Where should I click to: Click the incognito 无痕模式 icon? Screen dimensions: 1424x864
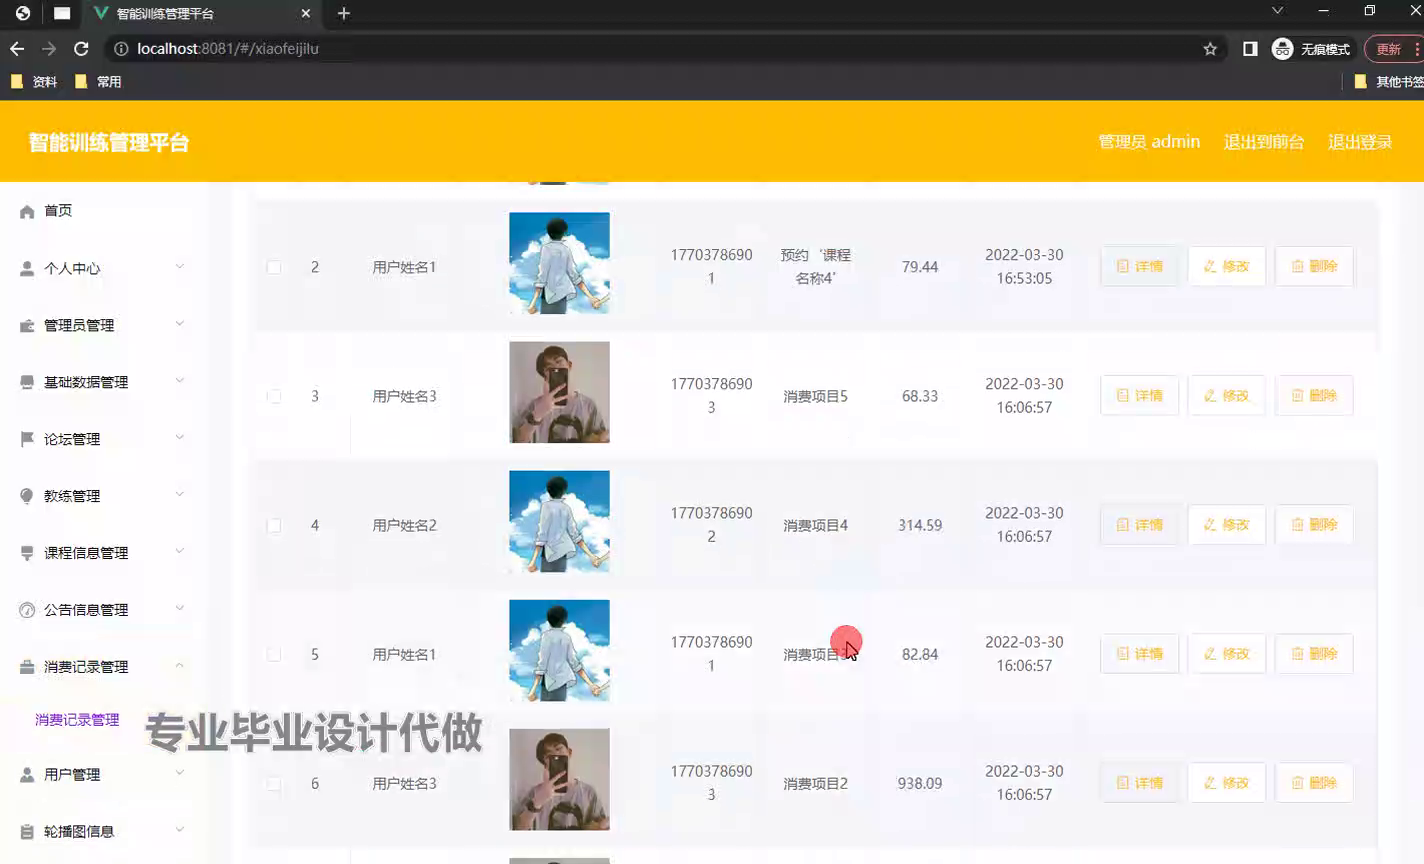(x=1282, y=48)
